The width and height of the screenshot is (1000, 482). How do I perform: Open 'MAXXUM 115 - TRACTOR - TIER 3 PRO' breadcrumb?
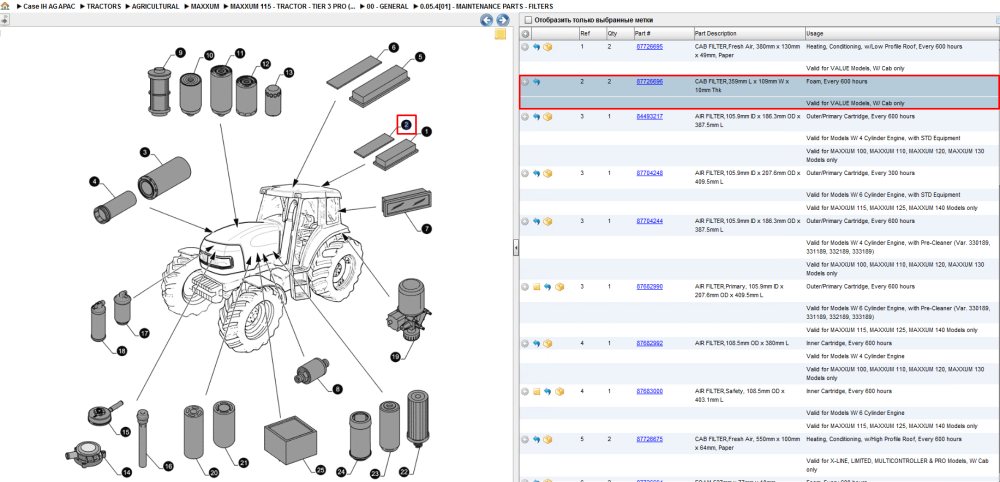click(293, 6)
